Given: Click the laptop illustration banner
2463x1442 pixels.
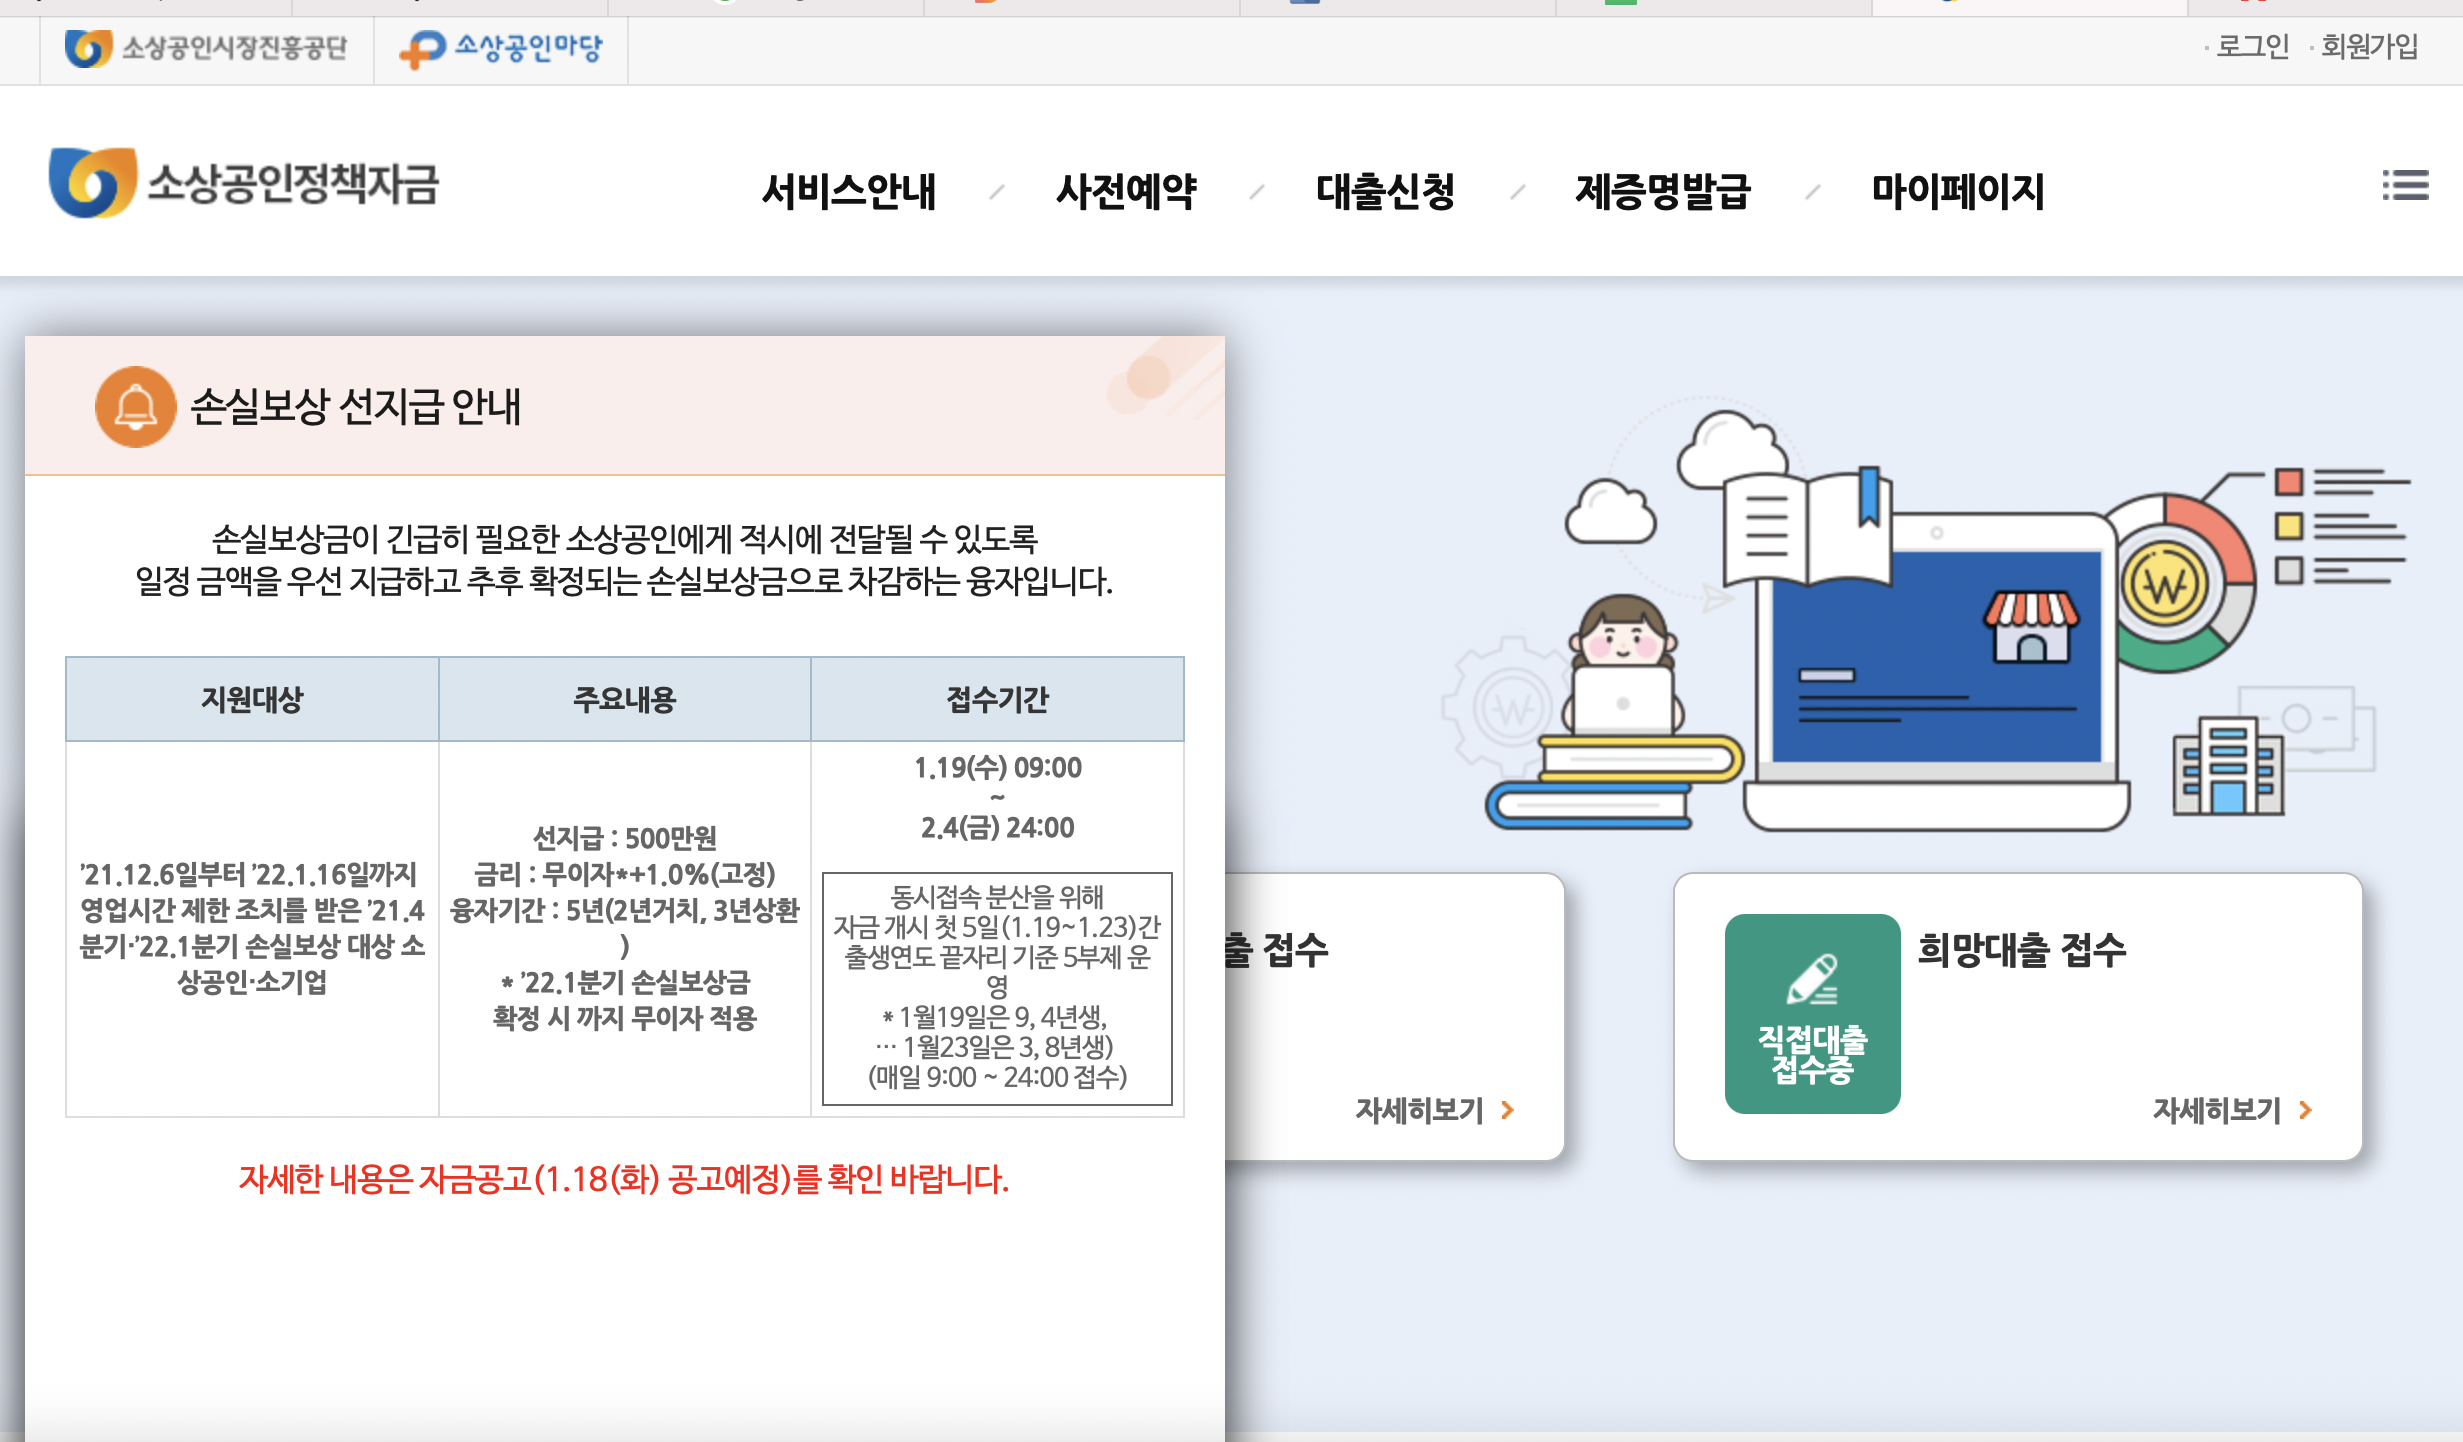Looking at the screenshot, I should [1935, 670].
